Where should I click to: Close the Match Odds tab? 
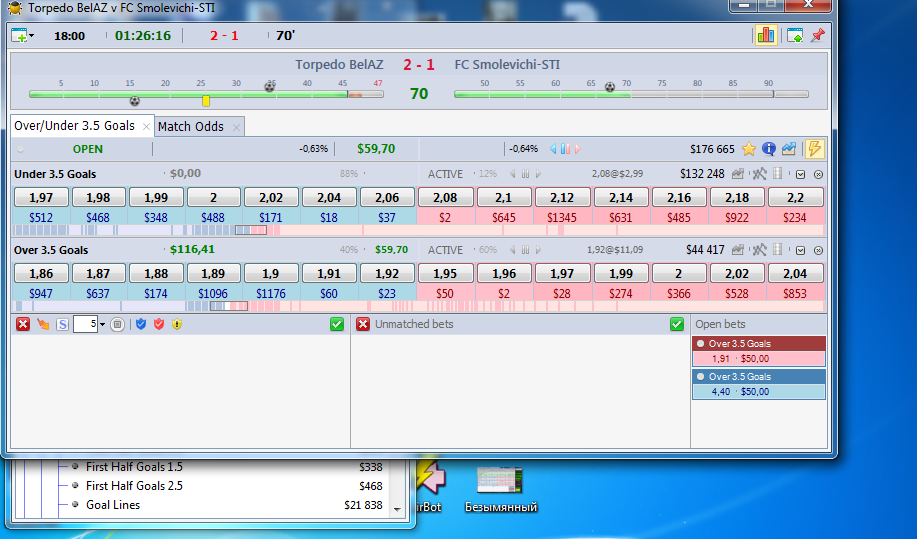click(236, 127)
